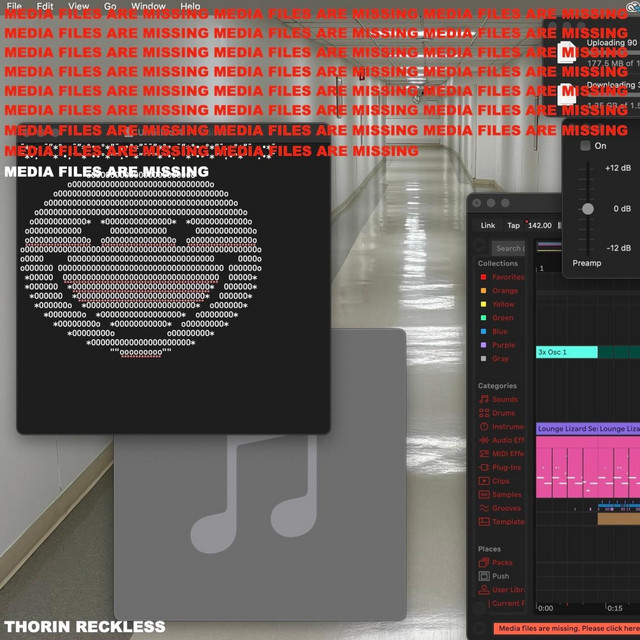
Task: Select the Purple collection
Action: coord(498,345)
